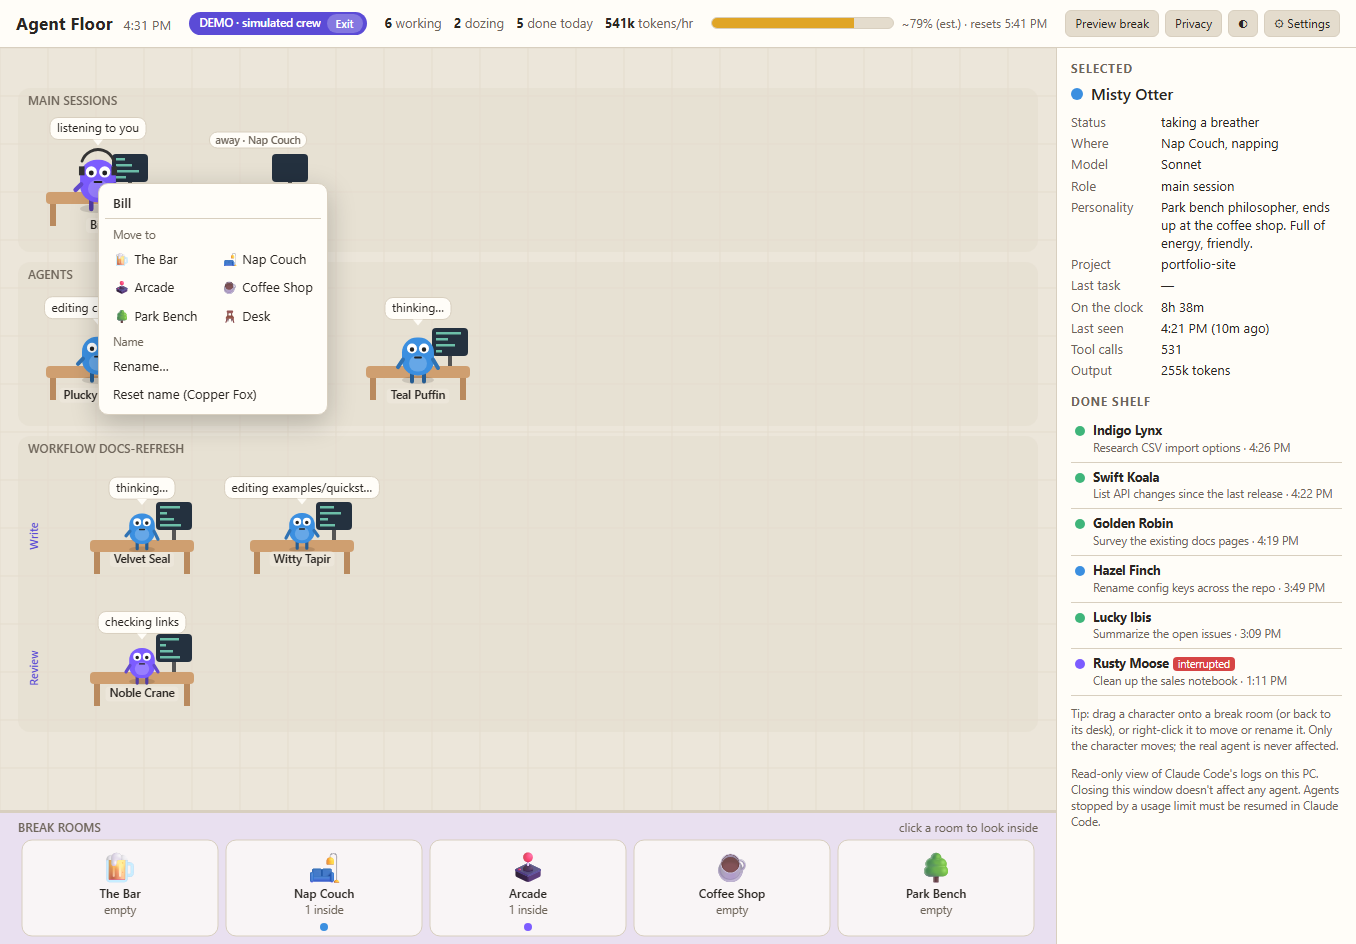The width and height of the screenshot is (1356, 944).
Task: Look inside the Nap Couch room
Action: pyautogui.click(x=324, y=888)
